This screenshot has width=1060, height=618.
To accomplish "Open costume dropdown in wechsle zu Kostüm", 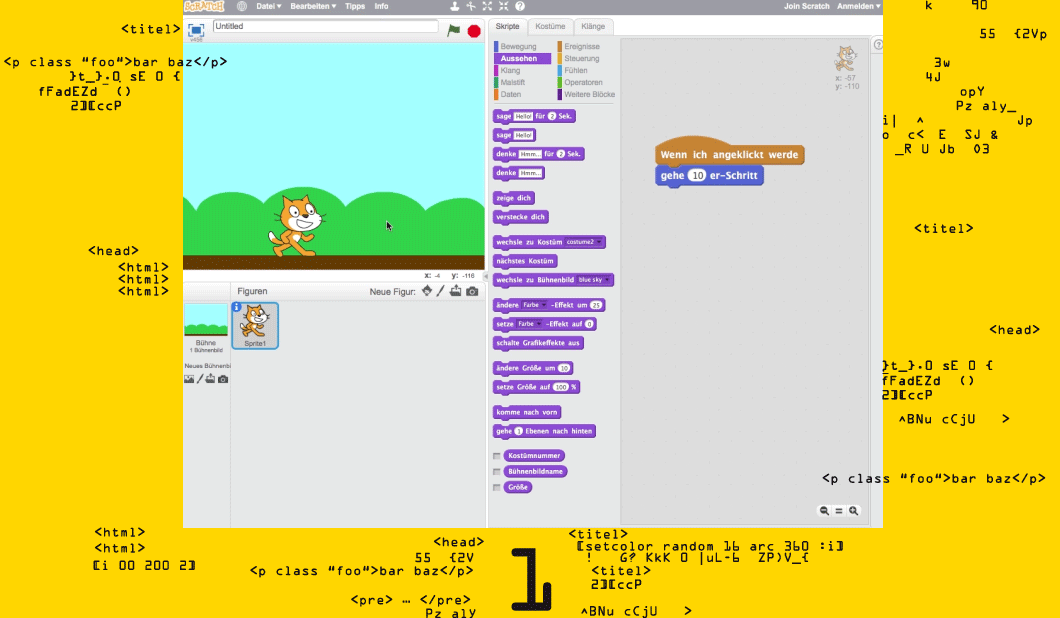I will point(583,242).
